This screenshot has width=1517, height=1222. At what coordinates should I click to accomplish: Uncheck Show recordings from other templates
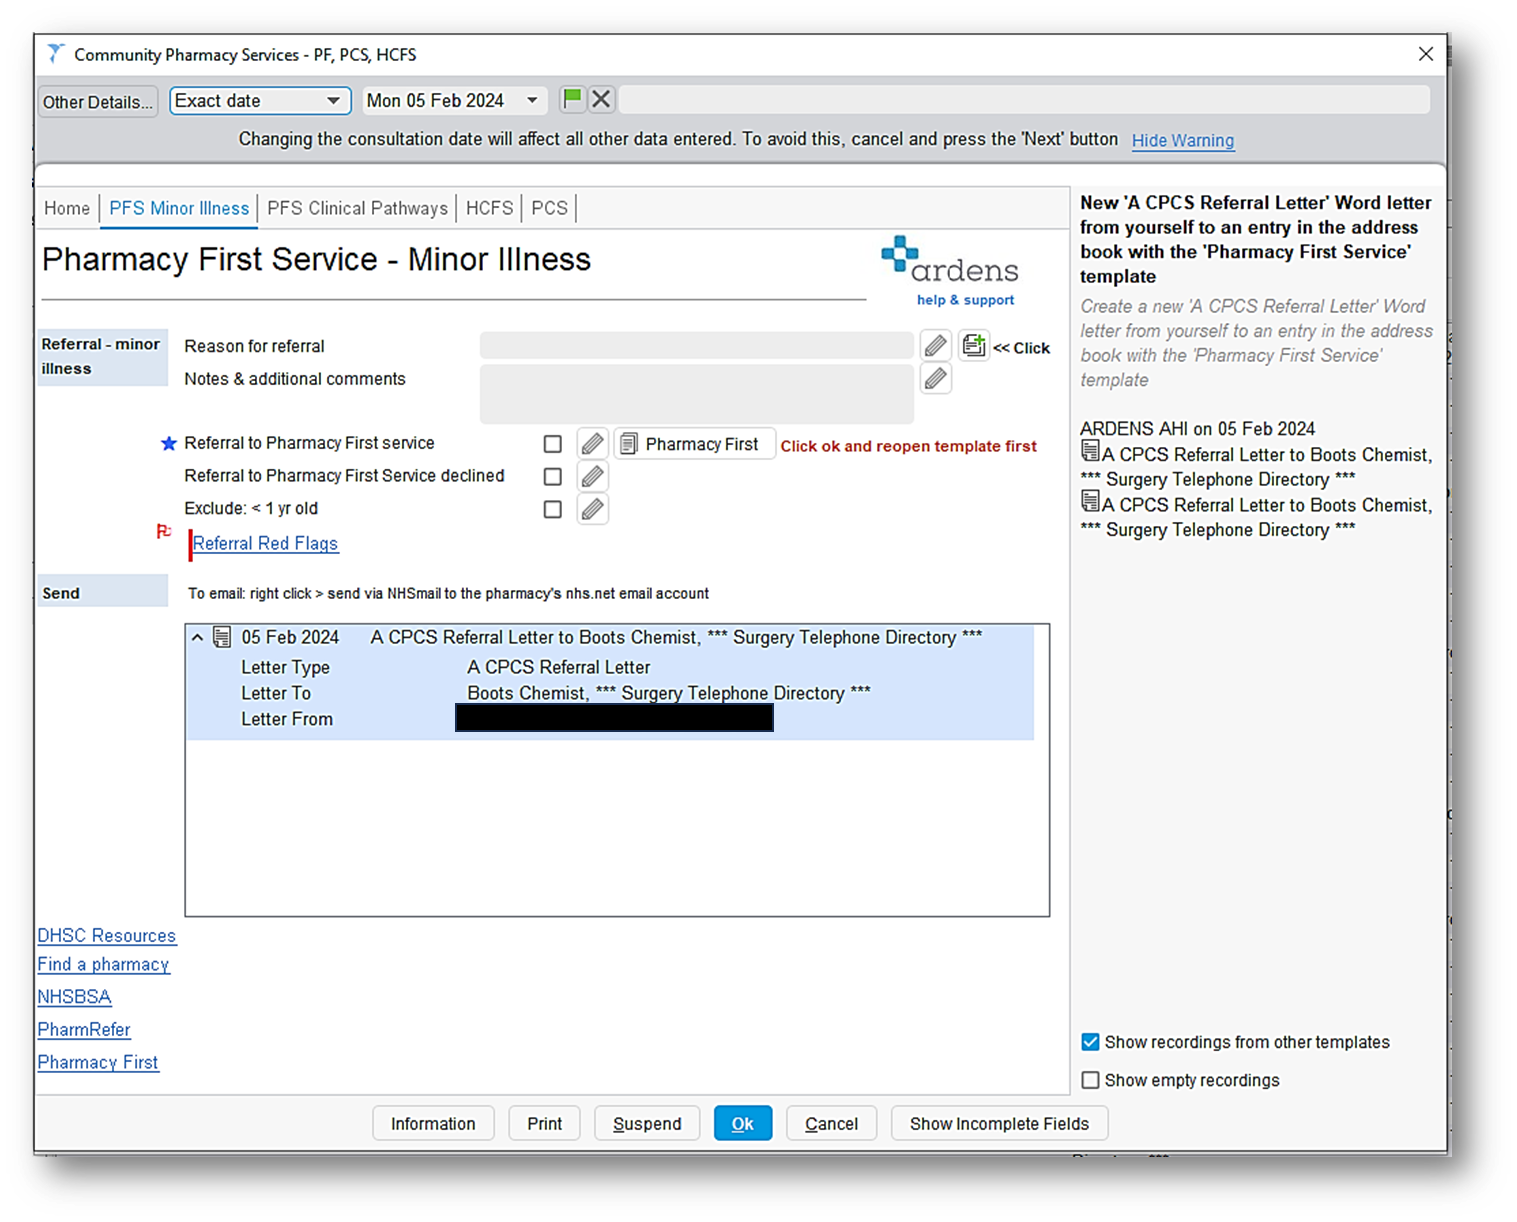click(x=1090, y=1042)
